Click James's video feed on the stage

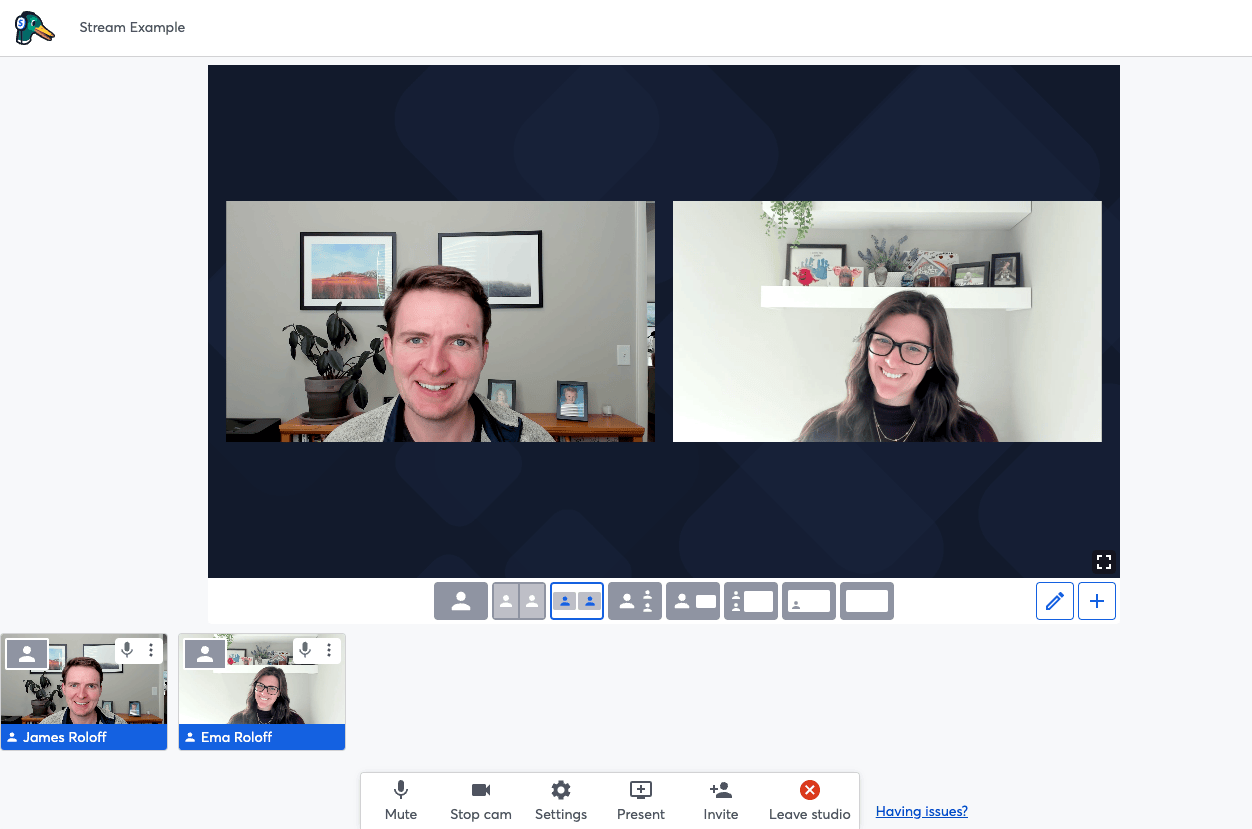440,321
